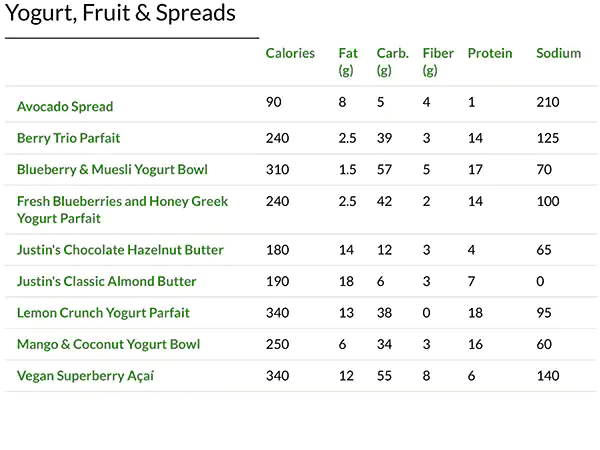The image size is (600, 450).
Task: Click the Calories column header
Action: 290,54
